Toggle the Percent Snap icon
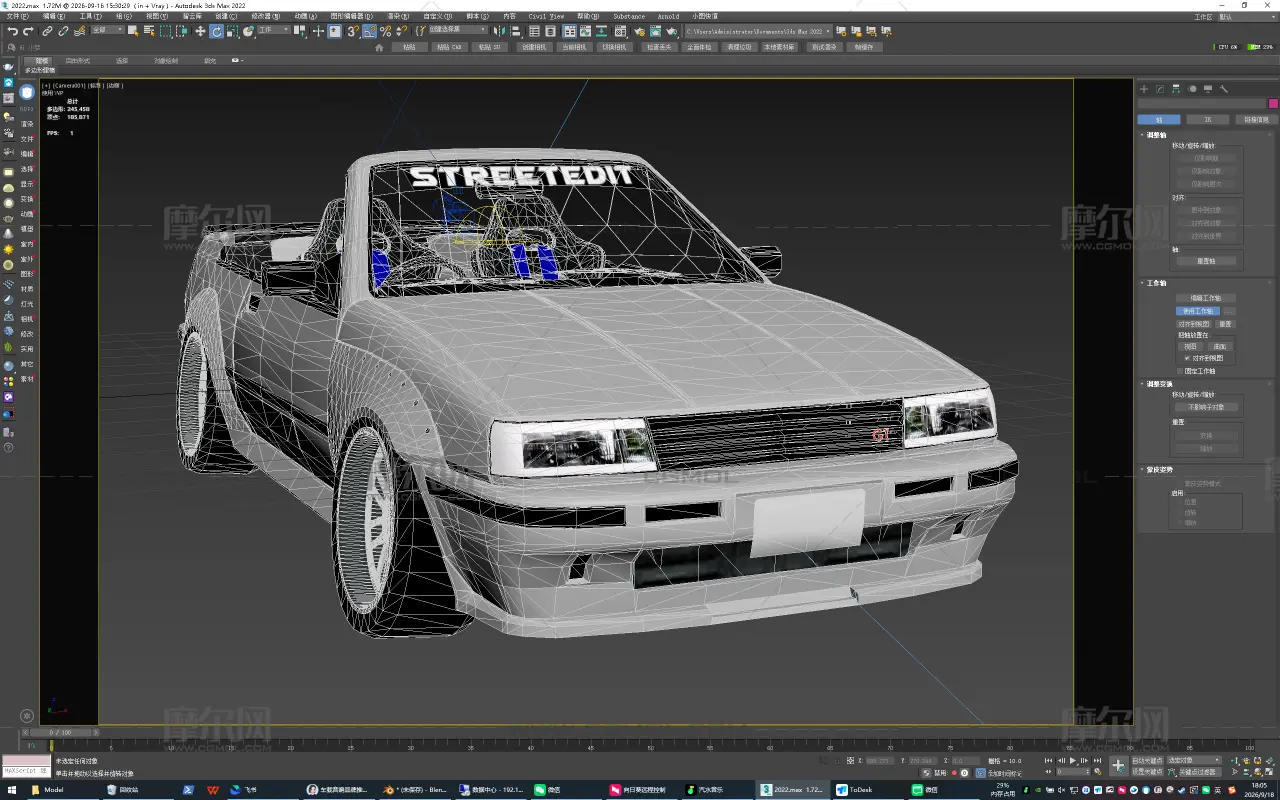Viewport: 1280px width, 800px height. coord(385,31)
